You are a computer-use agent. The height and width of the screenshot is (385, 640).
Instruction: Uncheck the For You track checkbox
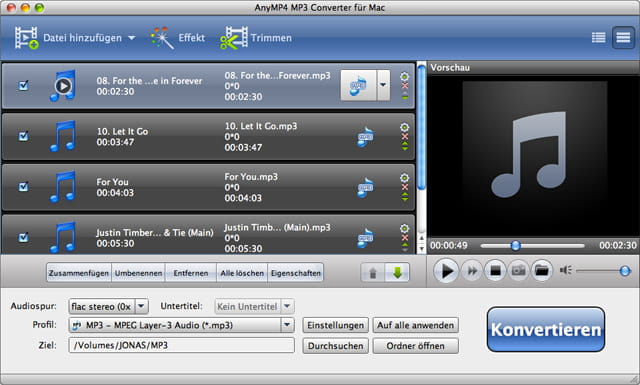(x=23, y=187)
